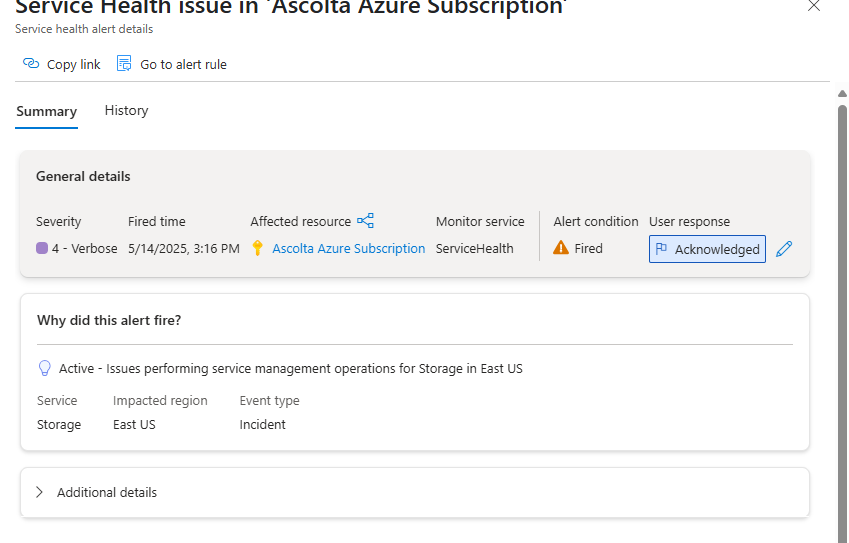
Task: Click the 'Event type' label
Action: point(270,401)
